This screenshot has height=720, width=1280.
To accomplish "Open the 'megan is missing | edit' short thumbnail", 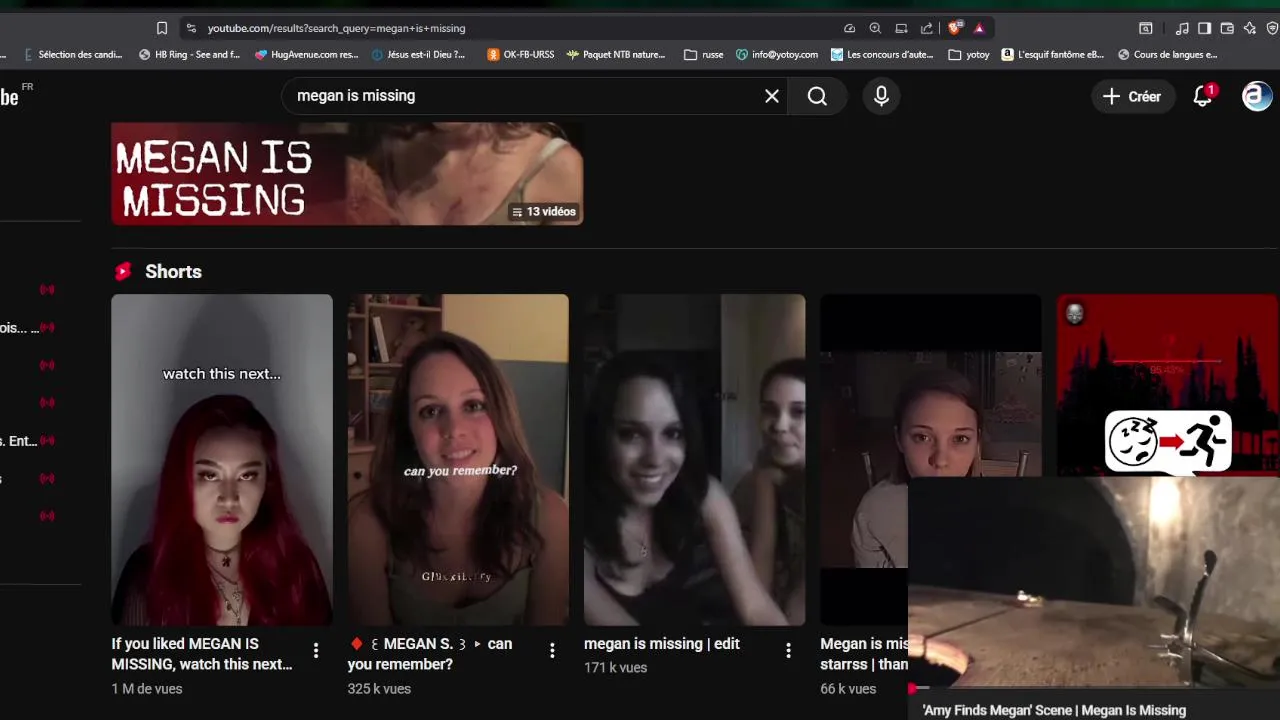I will click(694, 460).
